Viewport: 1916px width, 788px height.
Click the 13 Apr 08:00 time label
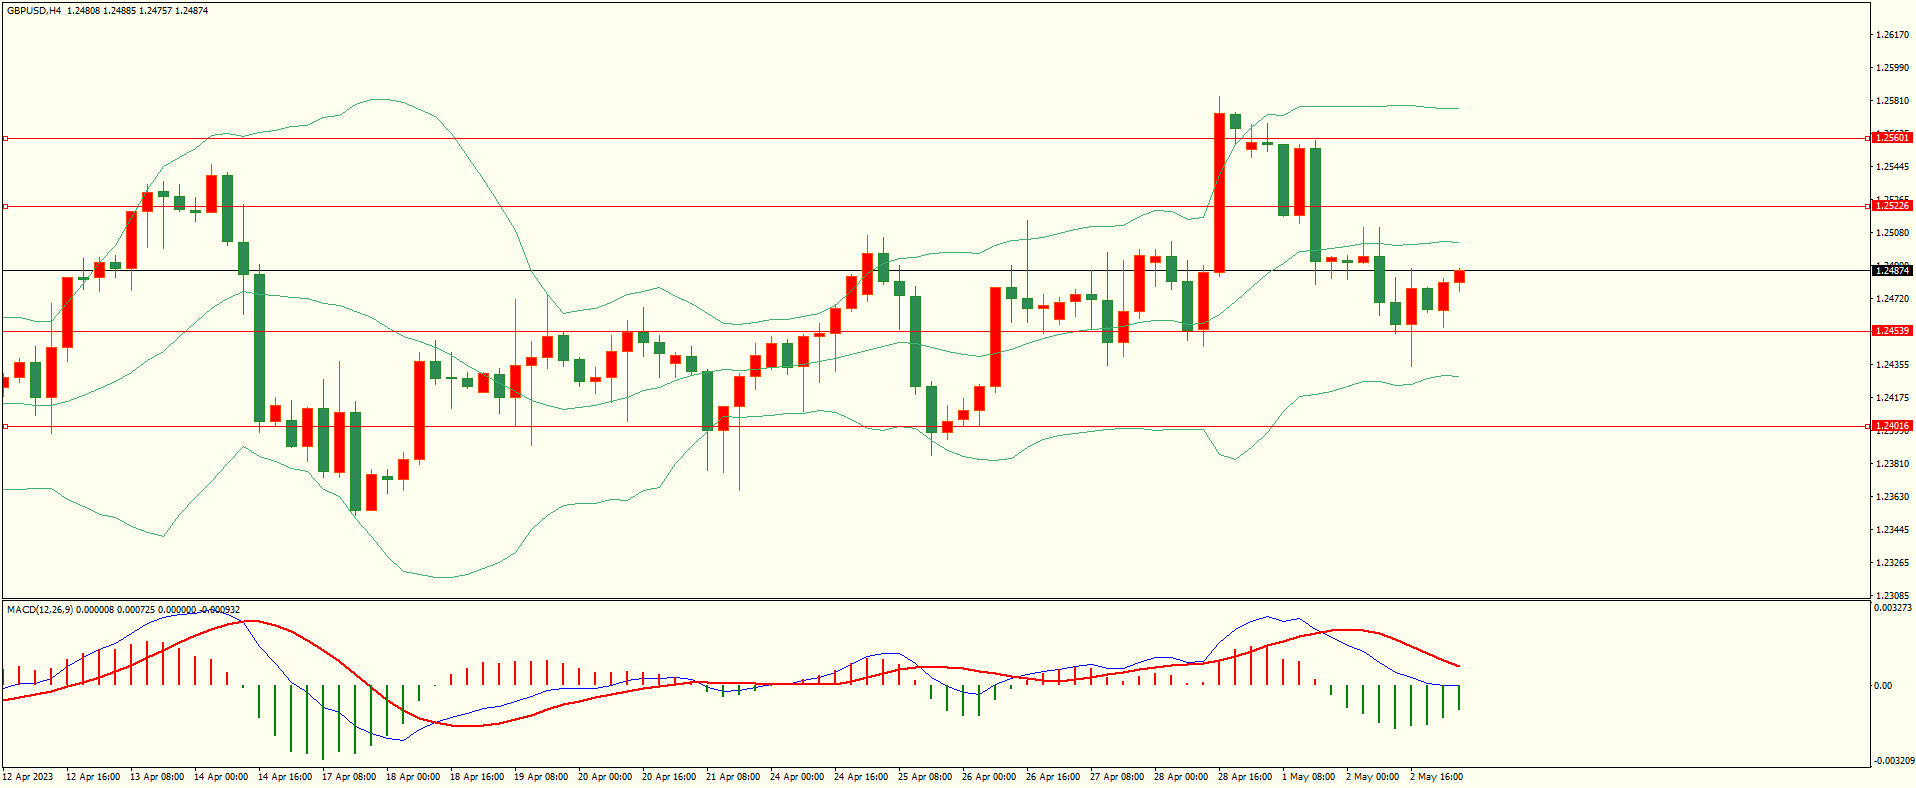(x=157, y=777)
